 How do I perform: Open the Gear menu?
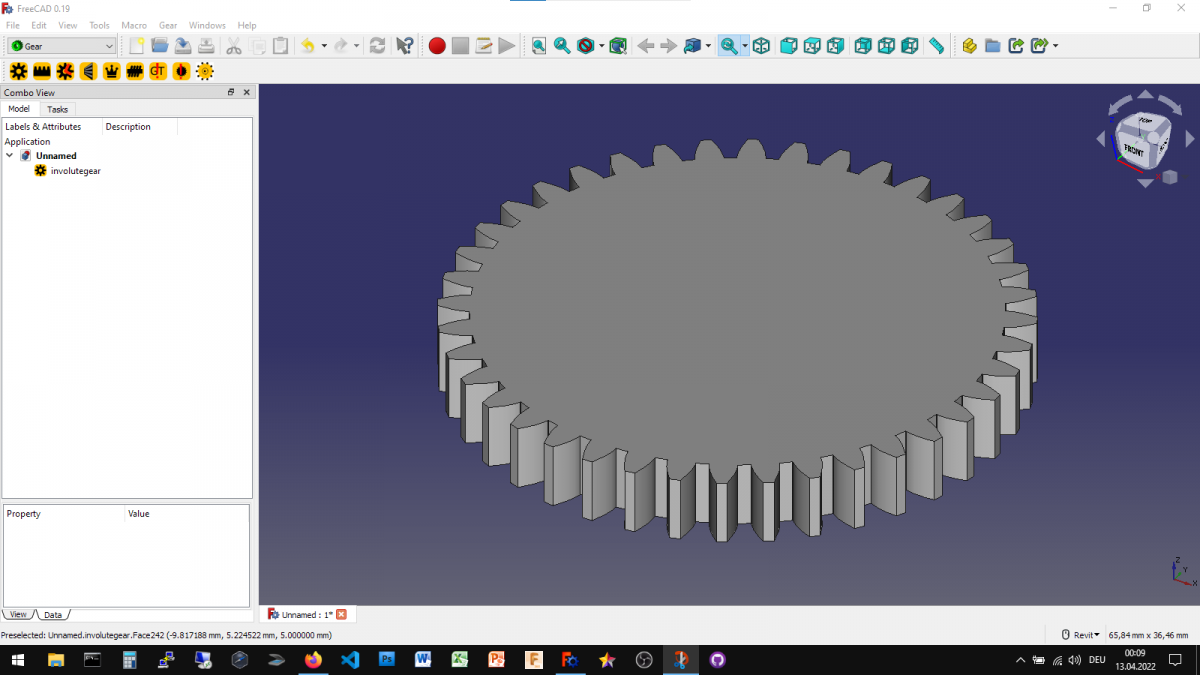click(x=167, y=25)
